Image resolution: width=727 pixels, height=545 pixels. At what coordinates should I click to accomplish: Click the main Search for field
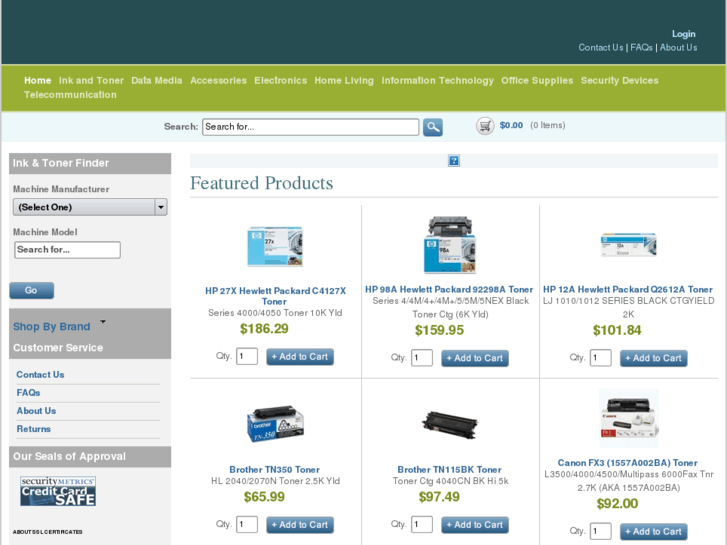click(x=311, y=127)
